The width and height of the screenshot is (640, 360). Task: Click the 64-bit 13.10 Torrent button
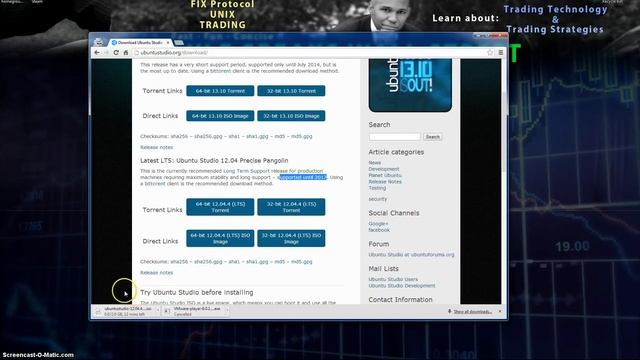pos(220,91)
